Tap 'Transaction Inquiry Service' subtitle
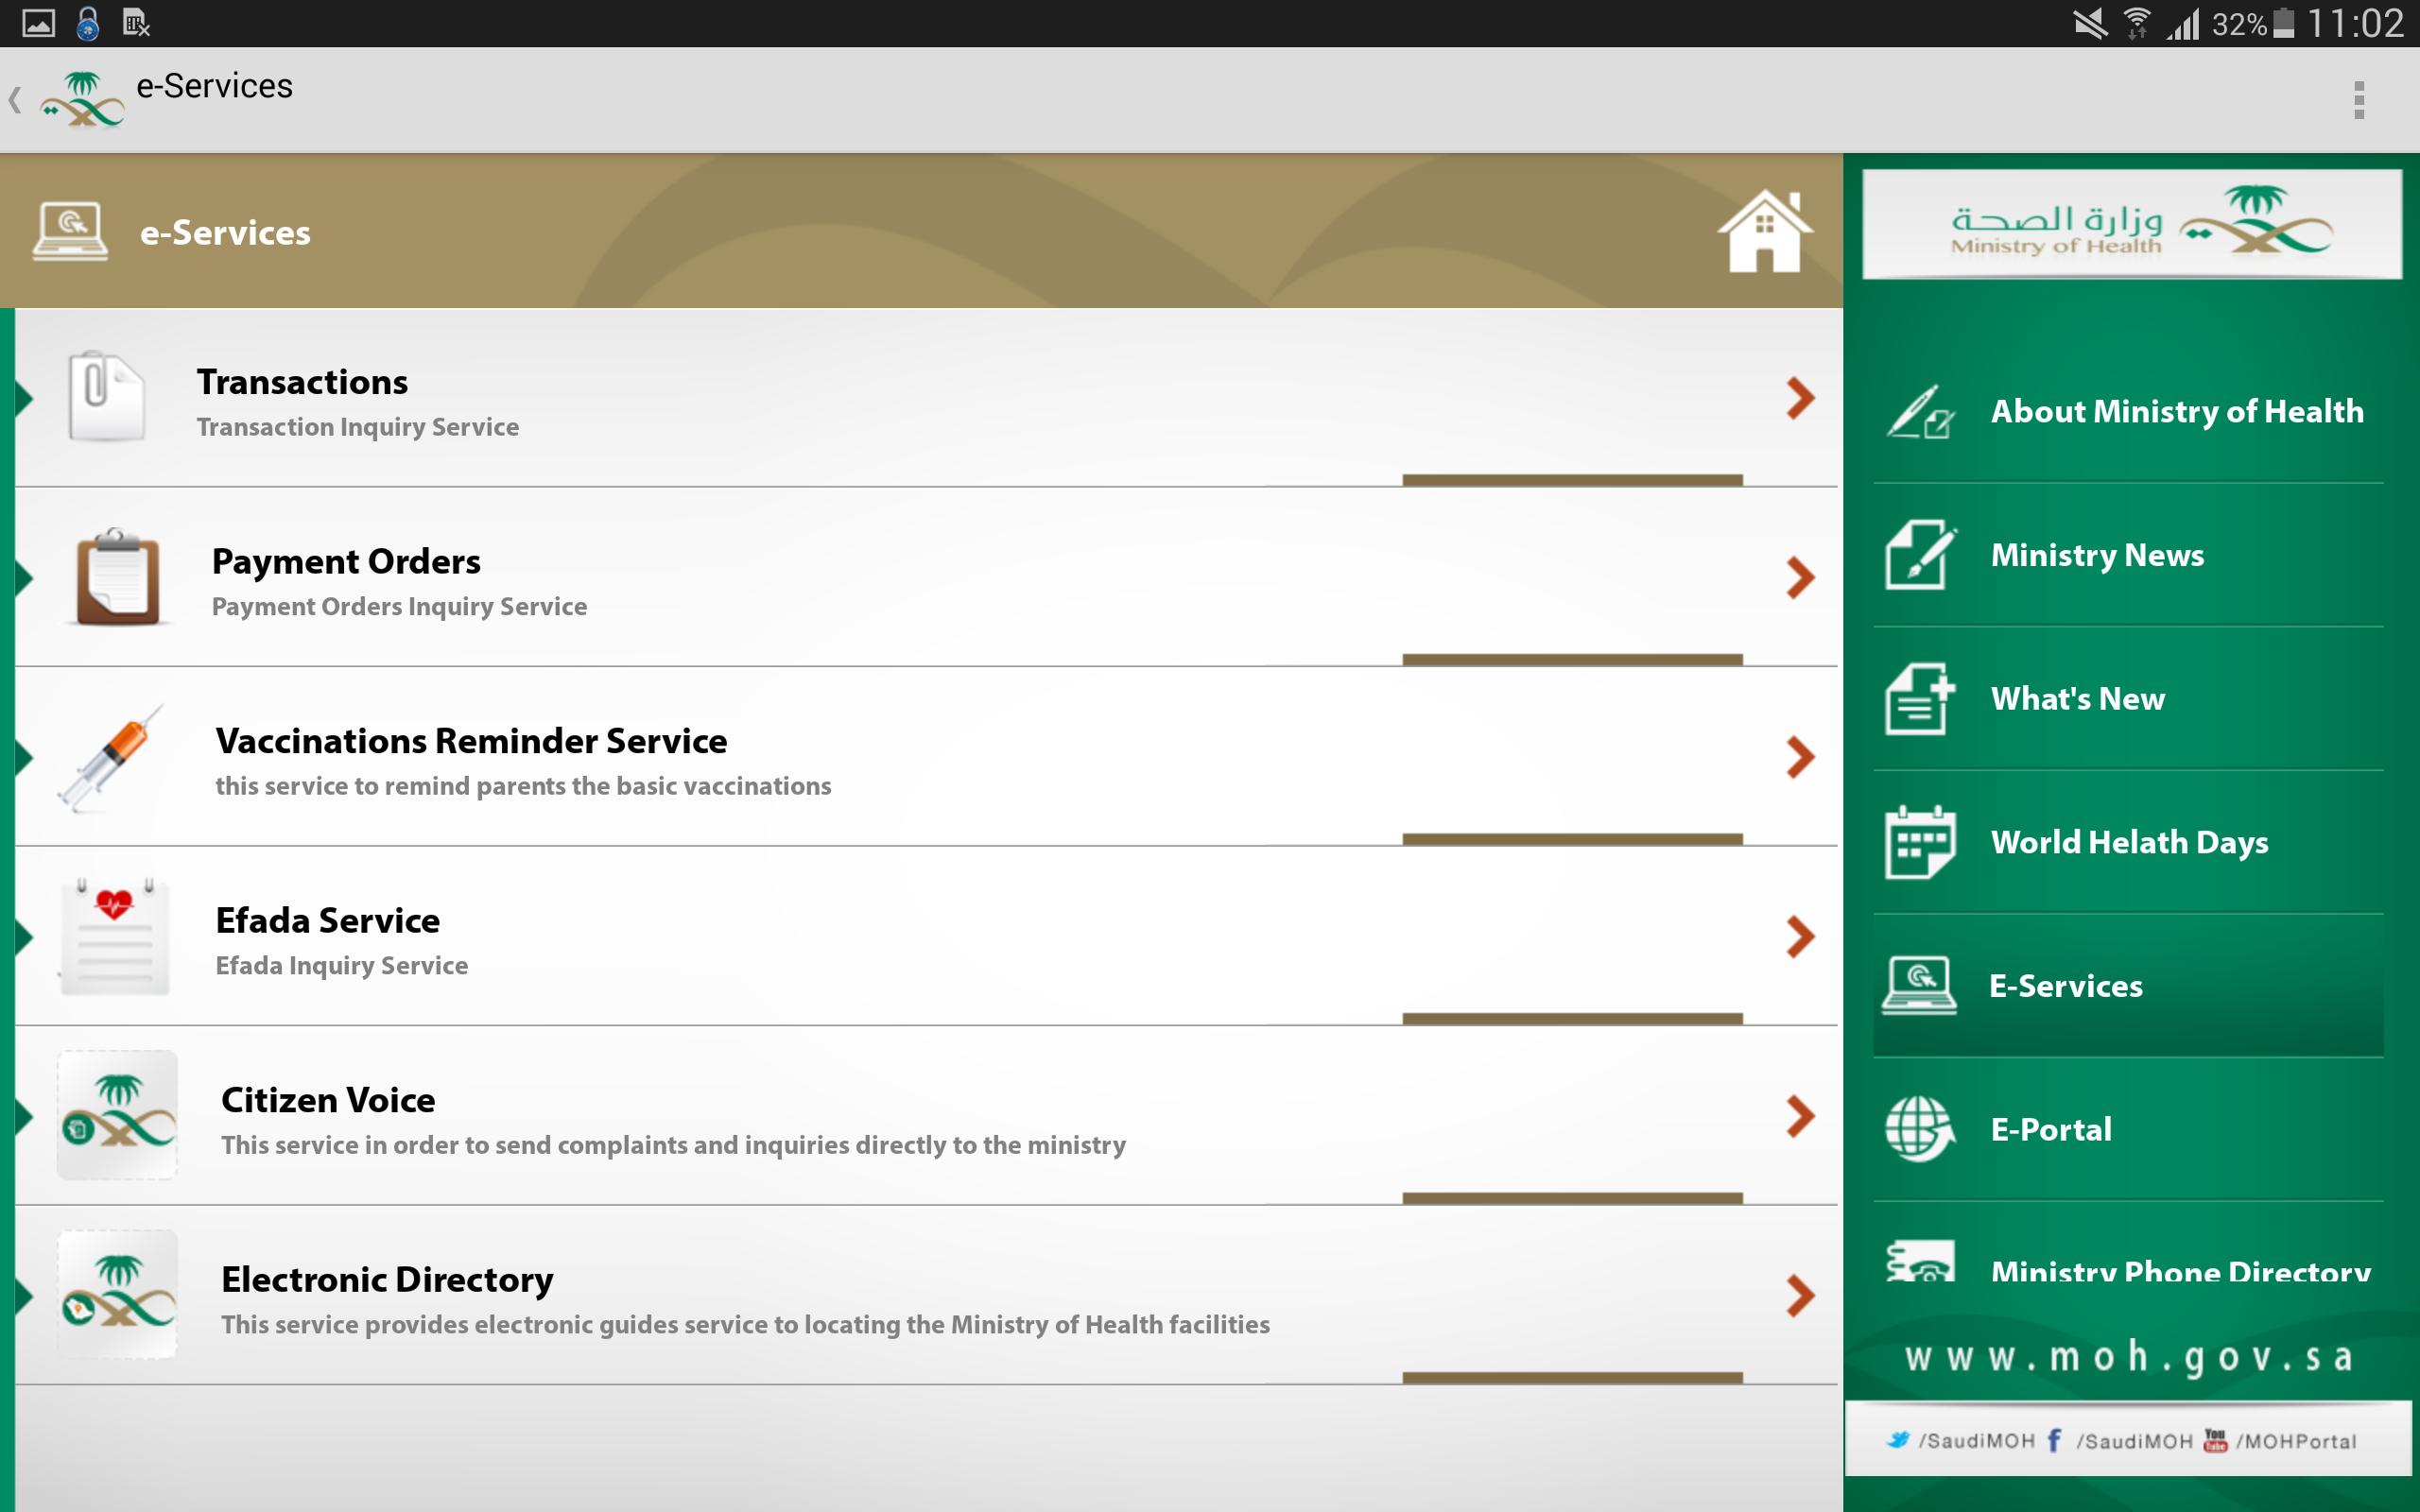2420x1512 pixels. (358, 427)
